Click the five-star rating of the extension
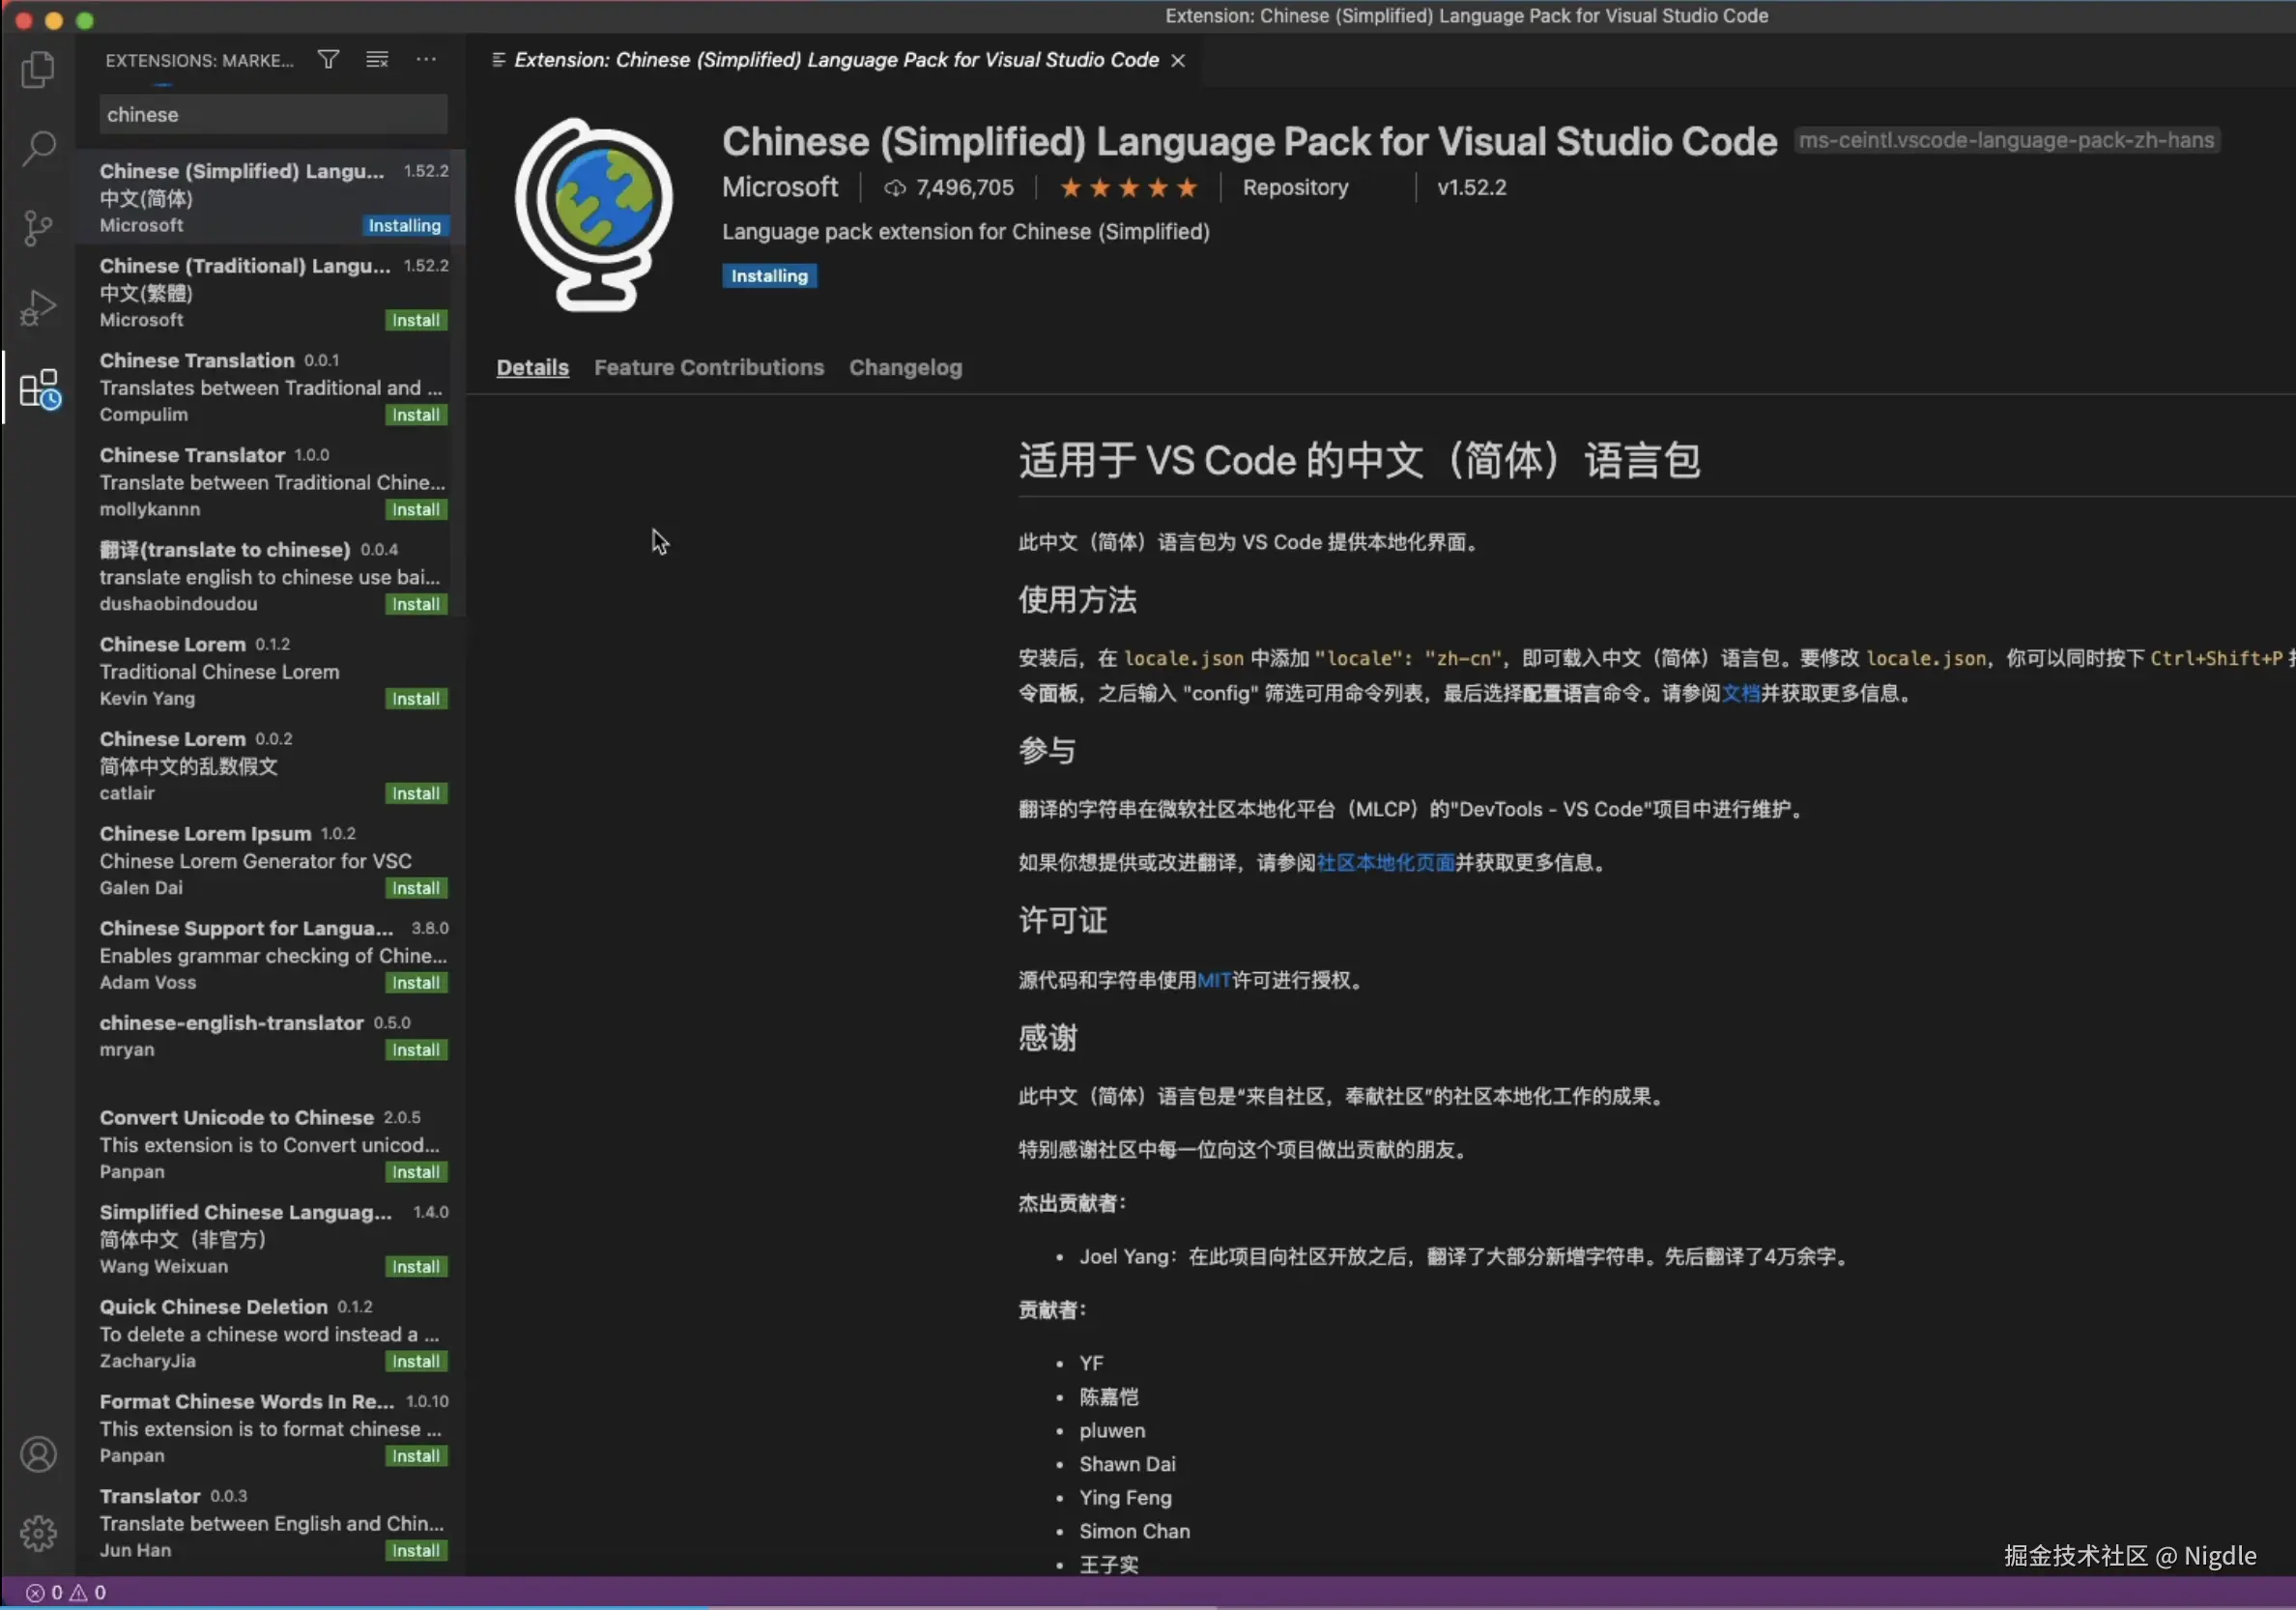The width and height of the screenshot is (2296, 1610). [1128, 188]
